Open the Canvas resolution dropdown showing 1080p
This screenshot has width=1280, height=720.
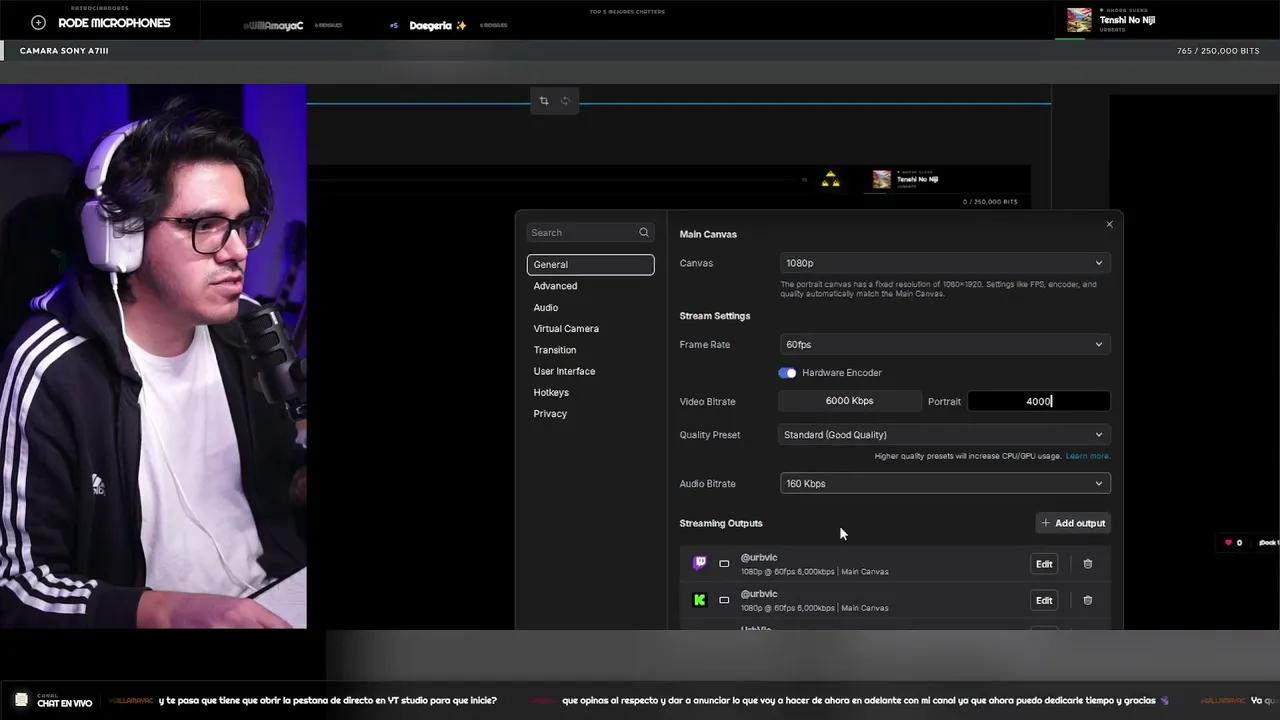coord(945,263)
